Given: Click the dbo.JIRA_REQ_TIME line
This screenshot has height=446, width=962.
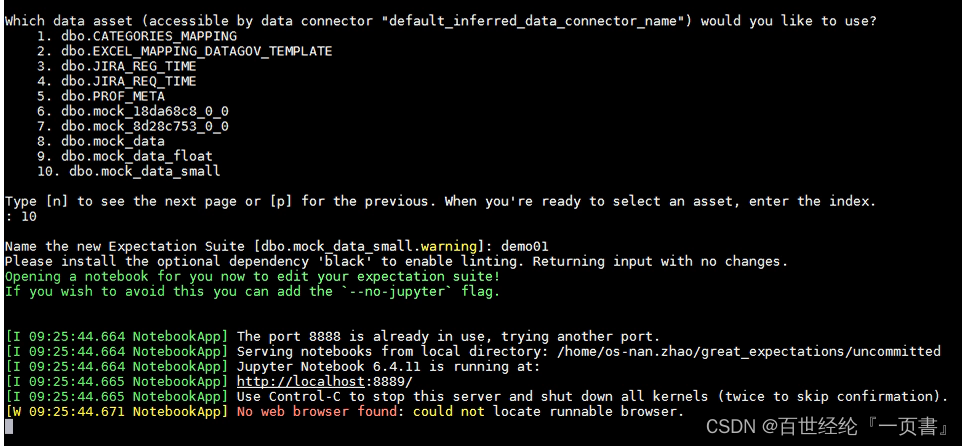Looking at the screenshot, I should (128, 81).
